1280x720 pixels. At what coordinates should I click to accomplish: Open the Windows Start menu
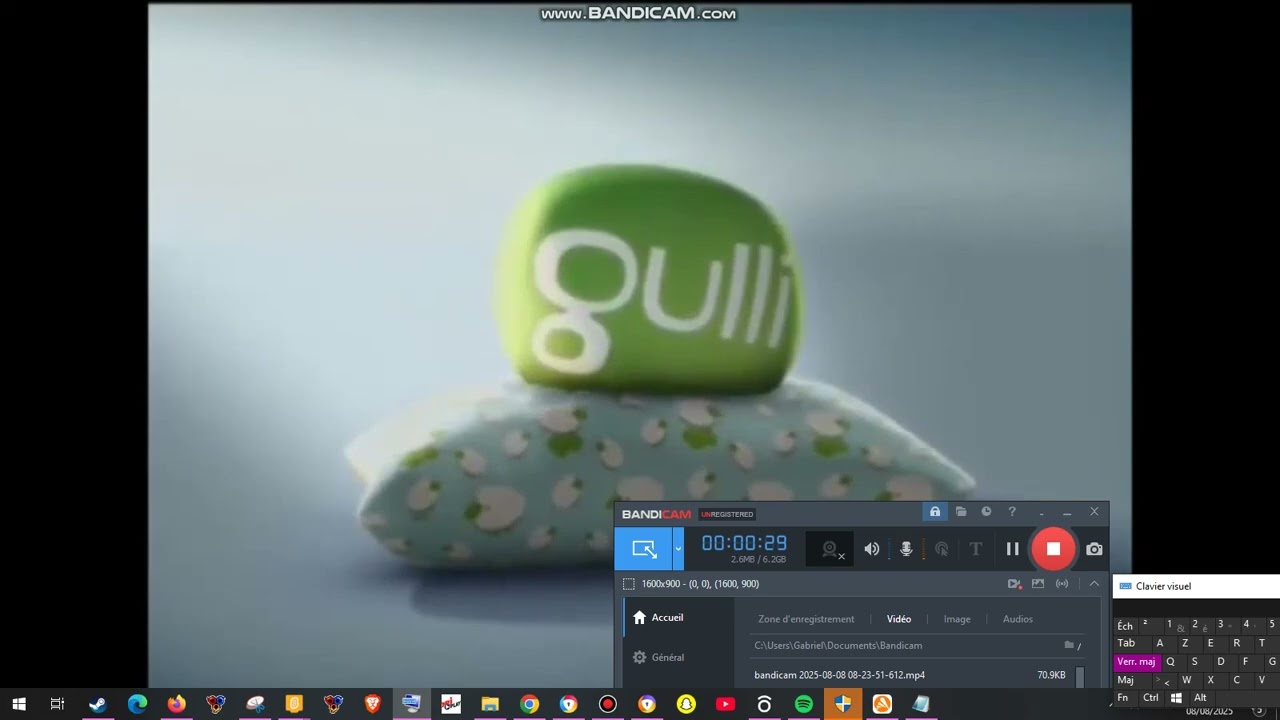19,704
